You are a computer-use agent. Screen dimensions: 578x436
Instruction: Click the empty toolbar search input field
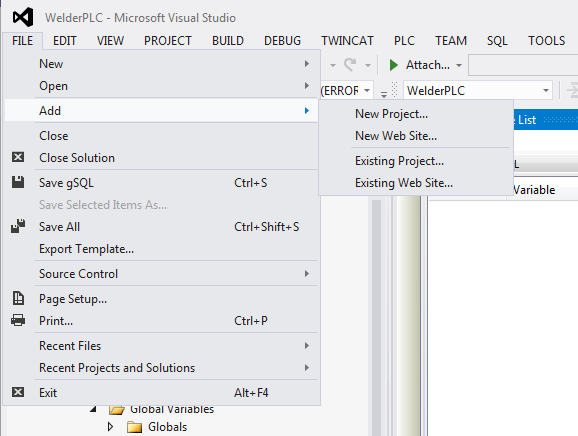coord(523,65)
